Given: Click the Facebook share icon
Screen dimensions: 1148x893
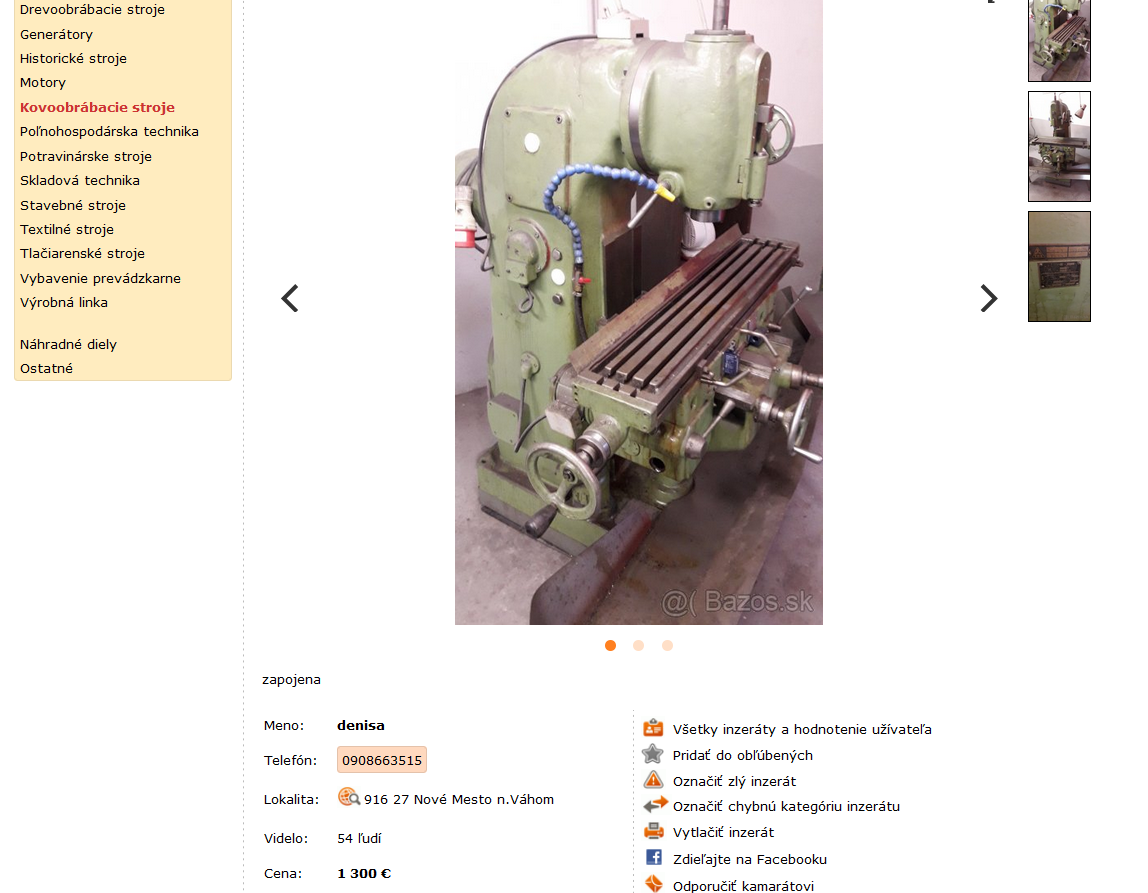Looking at the screenshot, I should point(654,858).
